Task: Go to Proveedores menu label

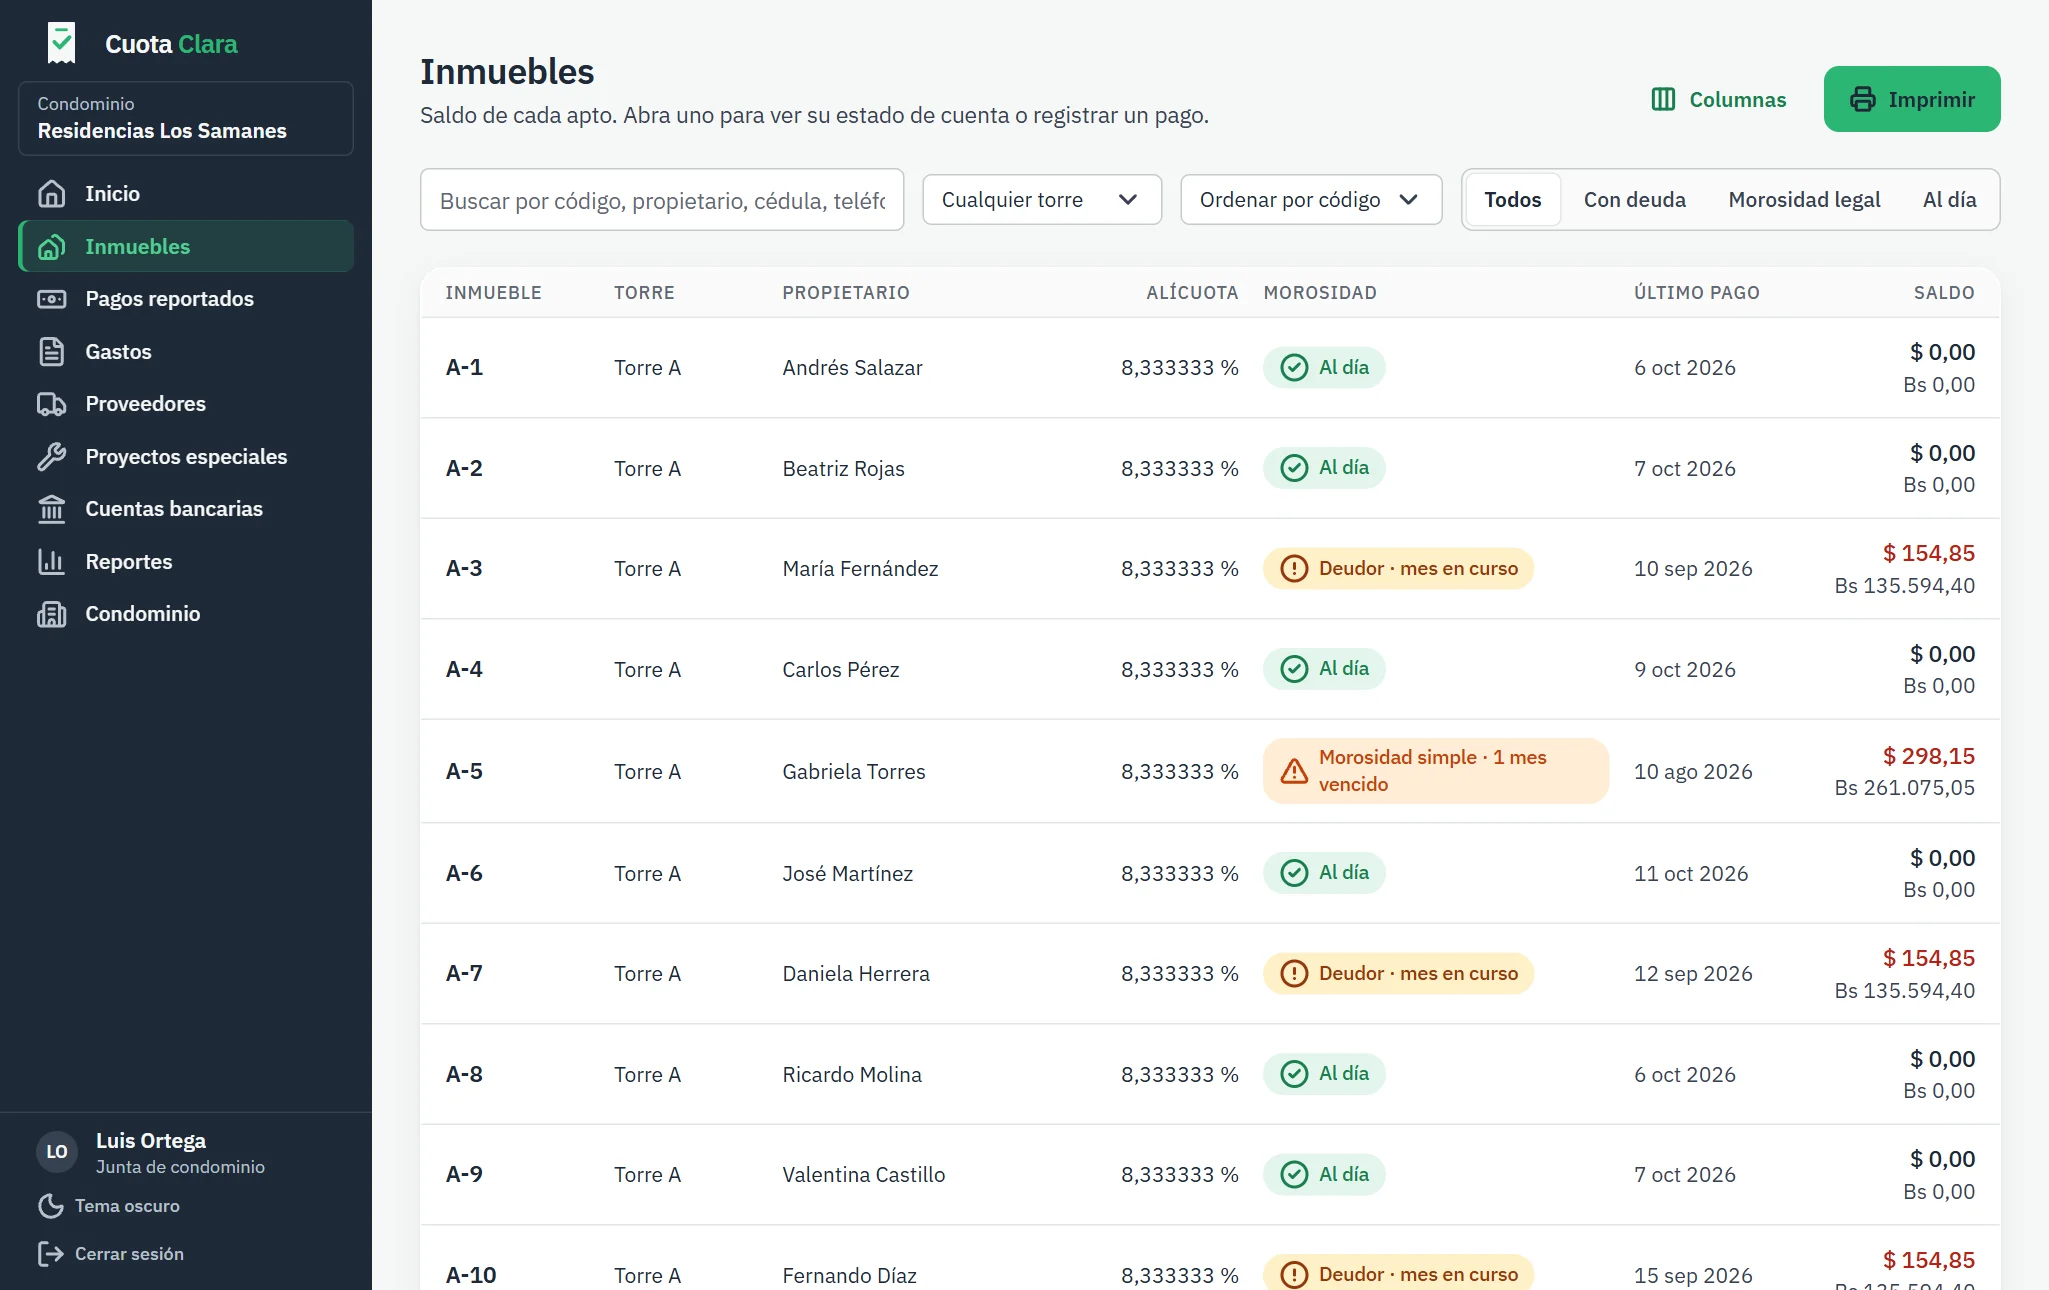Action: [x=145, y=404]
